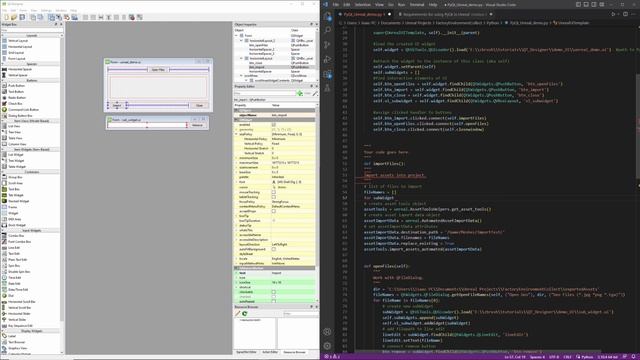Click the green reload icon in Resource Browser
The image size is (640, 360).
point(245,313)
